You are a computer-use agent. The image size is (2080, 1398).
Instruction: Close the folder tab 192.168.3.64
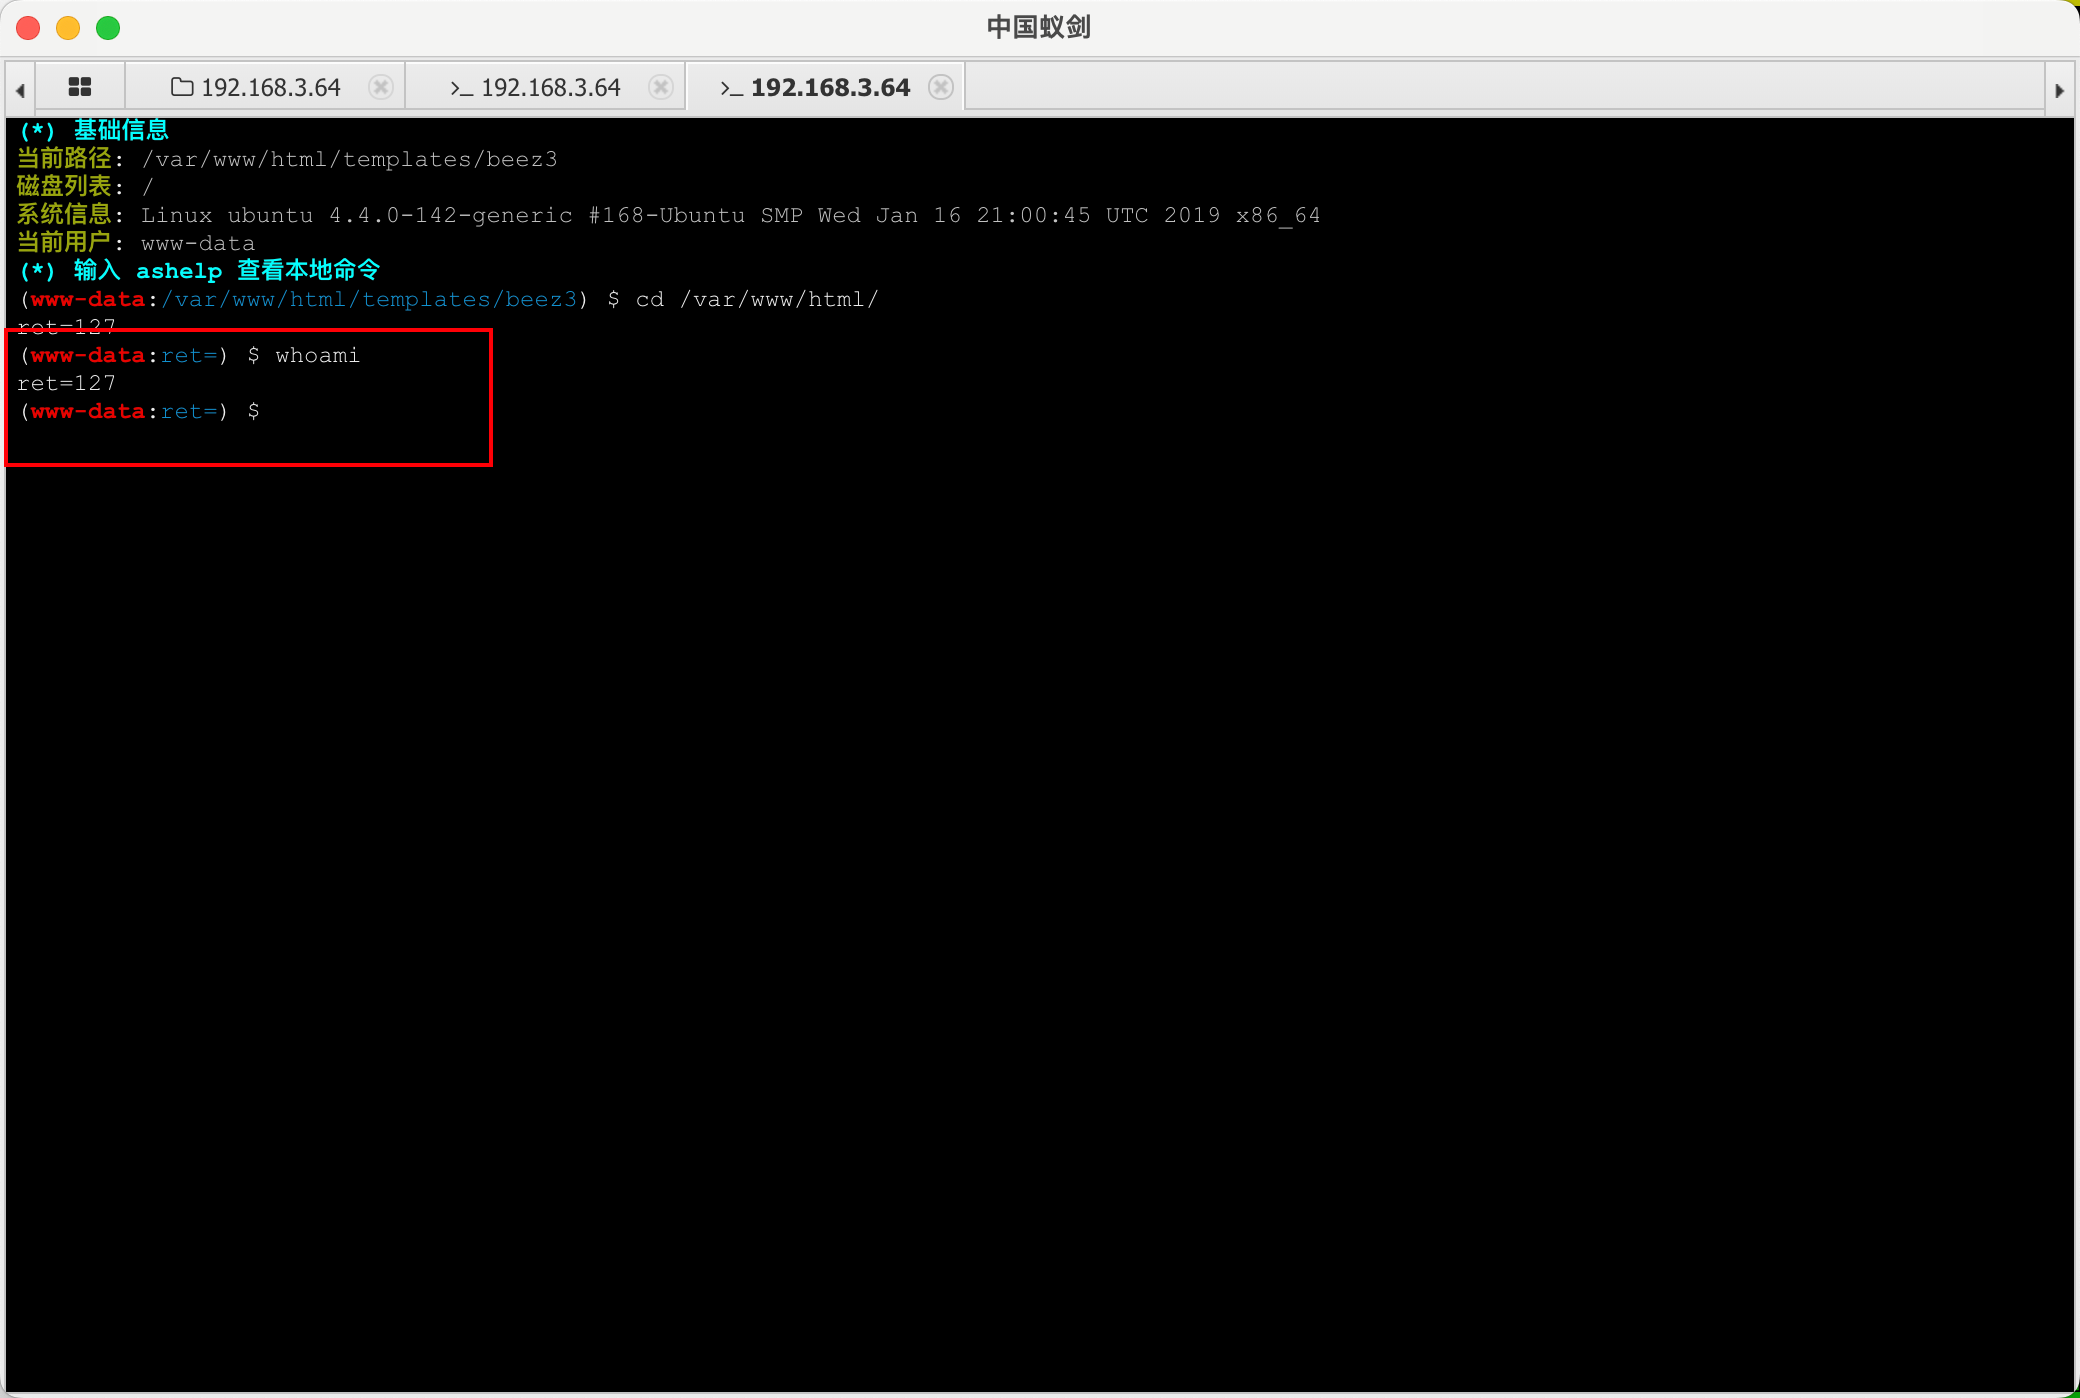[x=381, y=87]
